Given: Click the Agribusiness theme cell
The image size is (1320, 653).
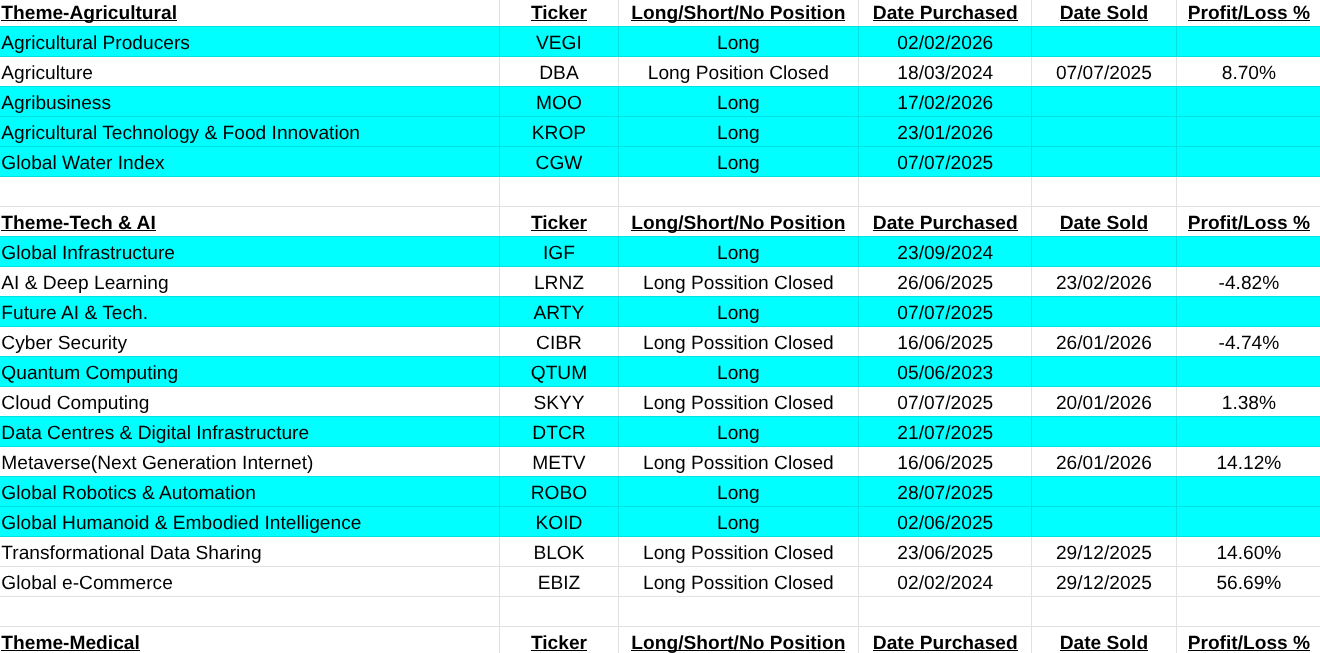Looking at the screenshot, I should [x=56, y=103].
